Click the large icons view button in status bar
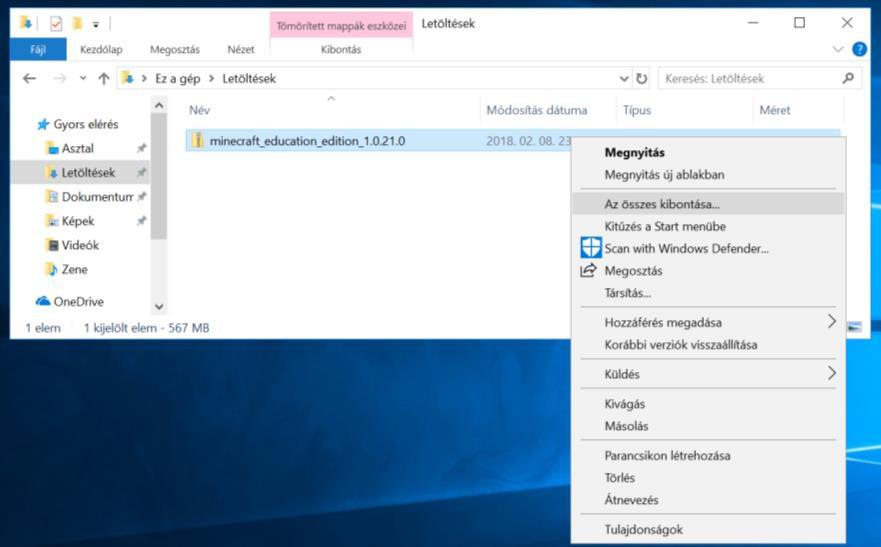The height and width of the screenshot is (547, 881). [x=855, y=327]
